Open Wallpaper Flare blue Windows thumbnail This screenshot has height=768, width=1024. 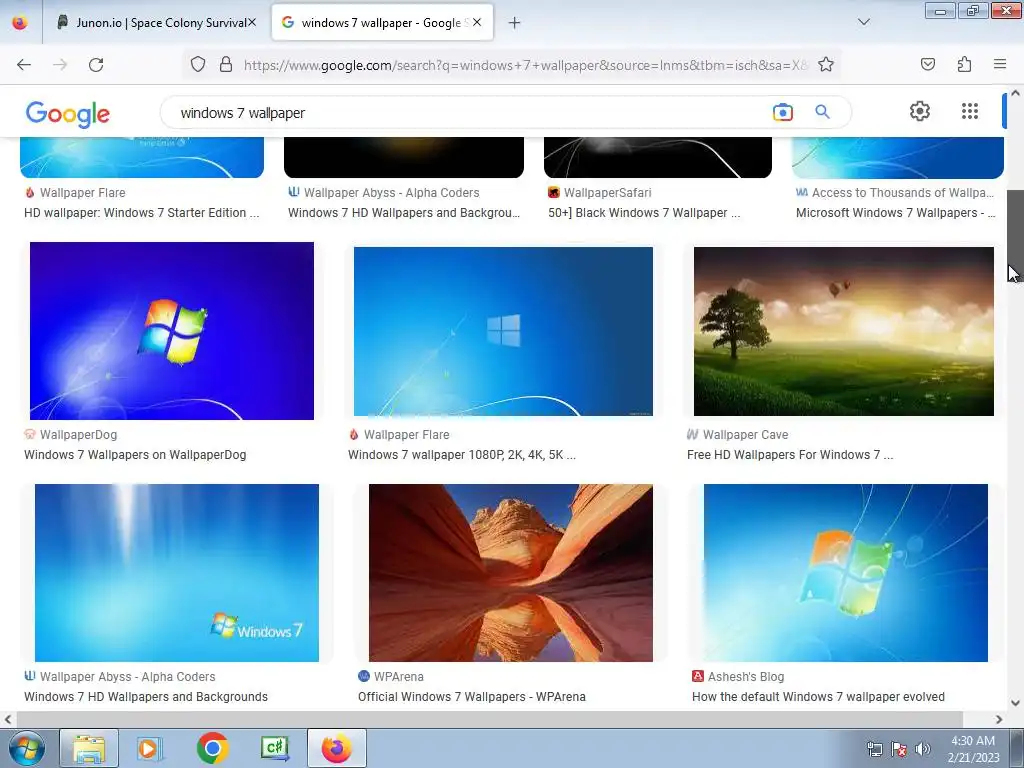[503, 331]
